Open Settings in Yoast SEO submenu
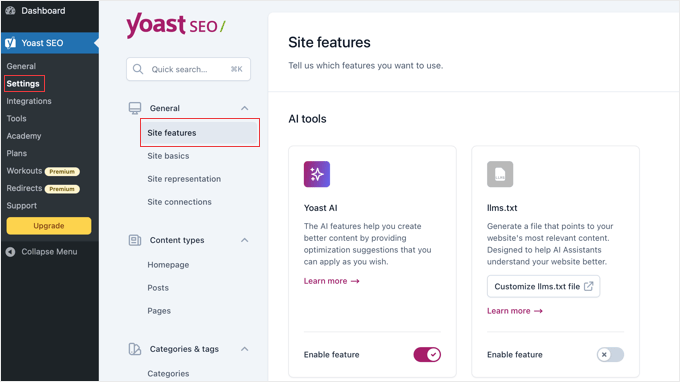 tap(23, 84)
